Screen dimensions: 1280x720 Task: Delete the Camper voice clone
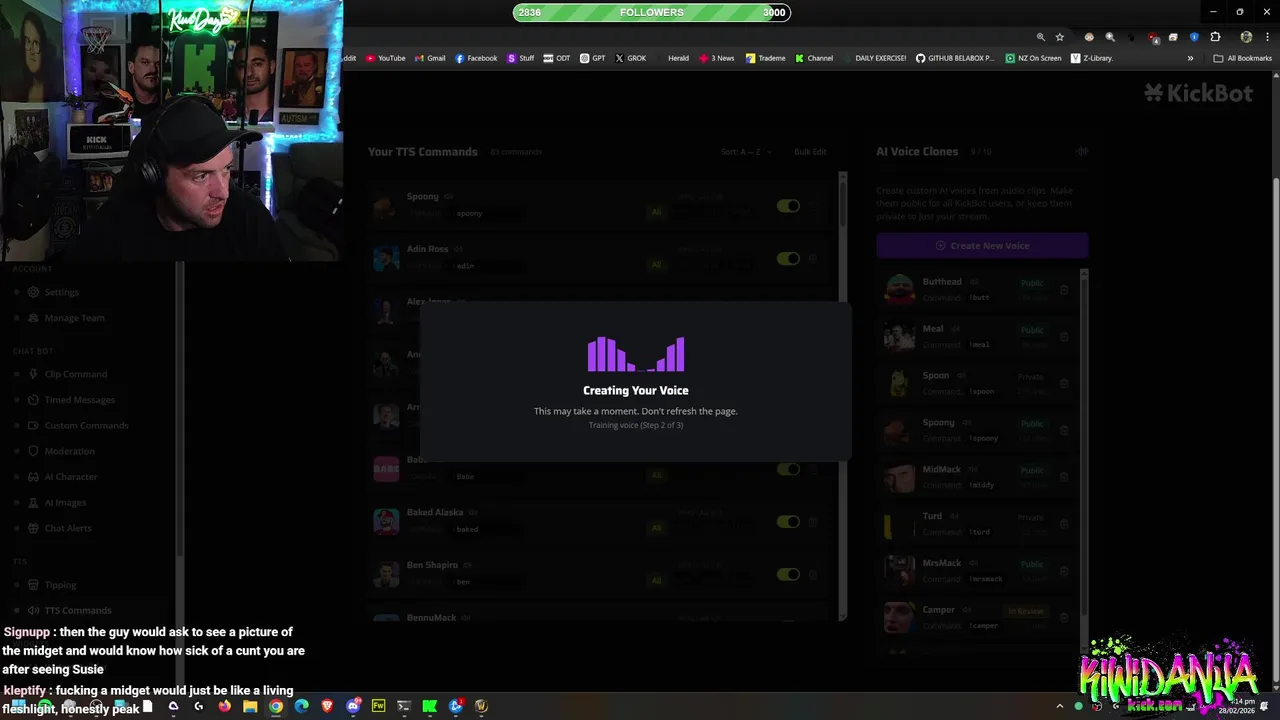tap(1064, 618)
